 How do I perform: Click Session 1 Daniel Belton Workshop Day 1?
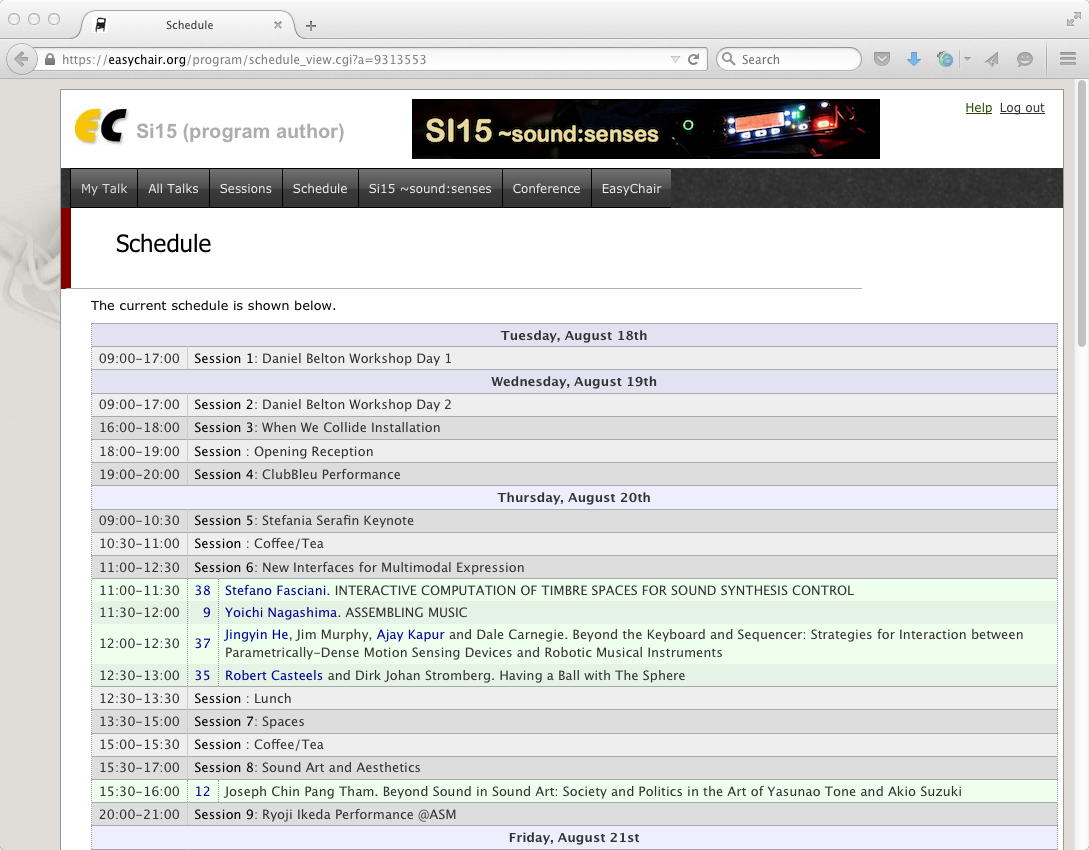[x=574, y=358]
